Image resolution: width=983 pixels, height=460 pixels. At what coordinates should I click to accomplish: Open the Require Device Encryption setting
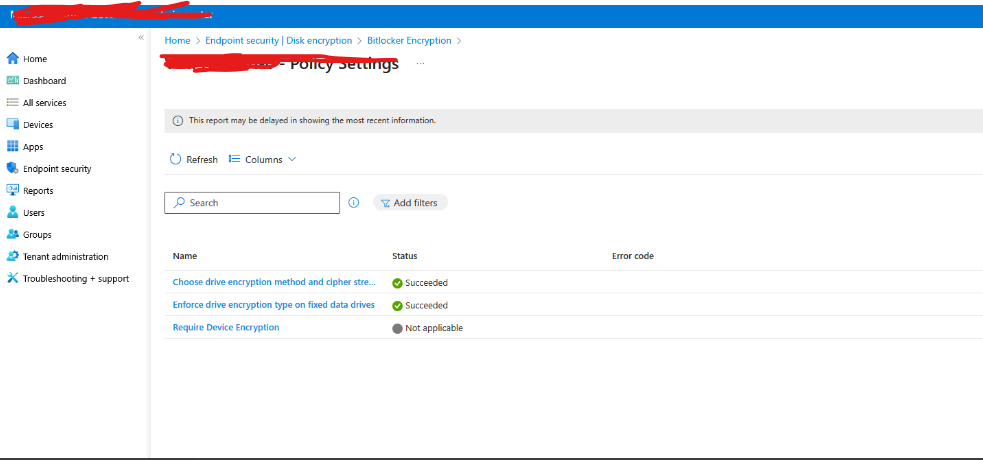(226, 327)
